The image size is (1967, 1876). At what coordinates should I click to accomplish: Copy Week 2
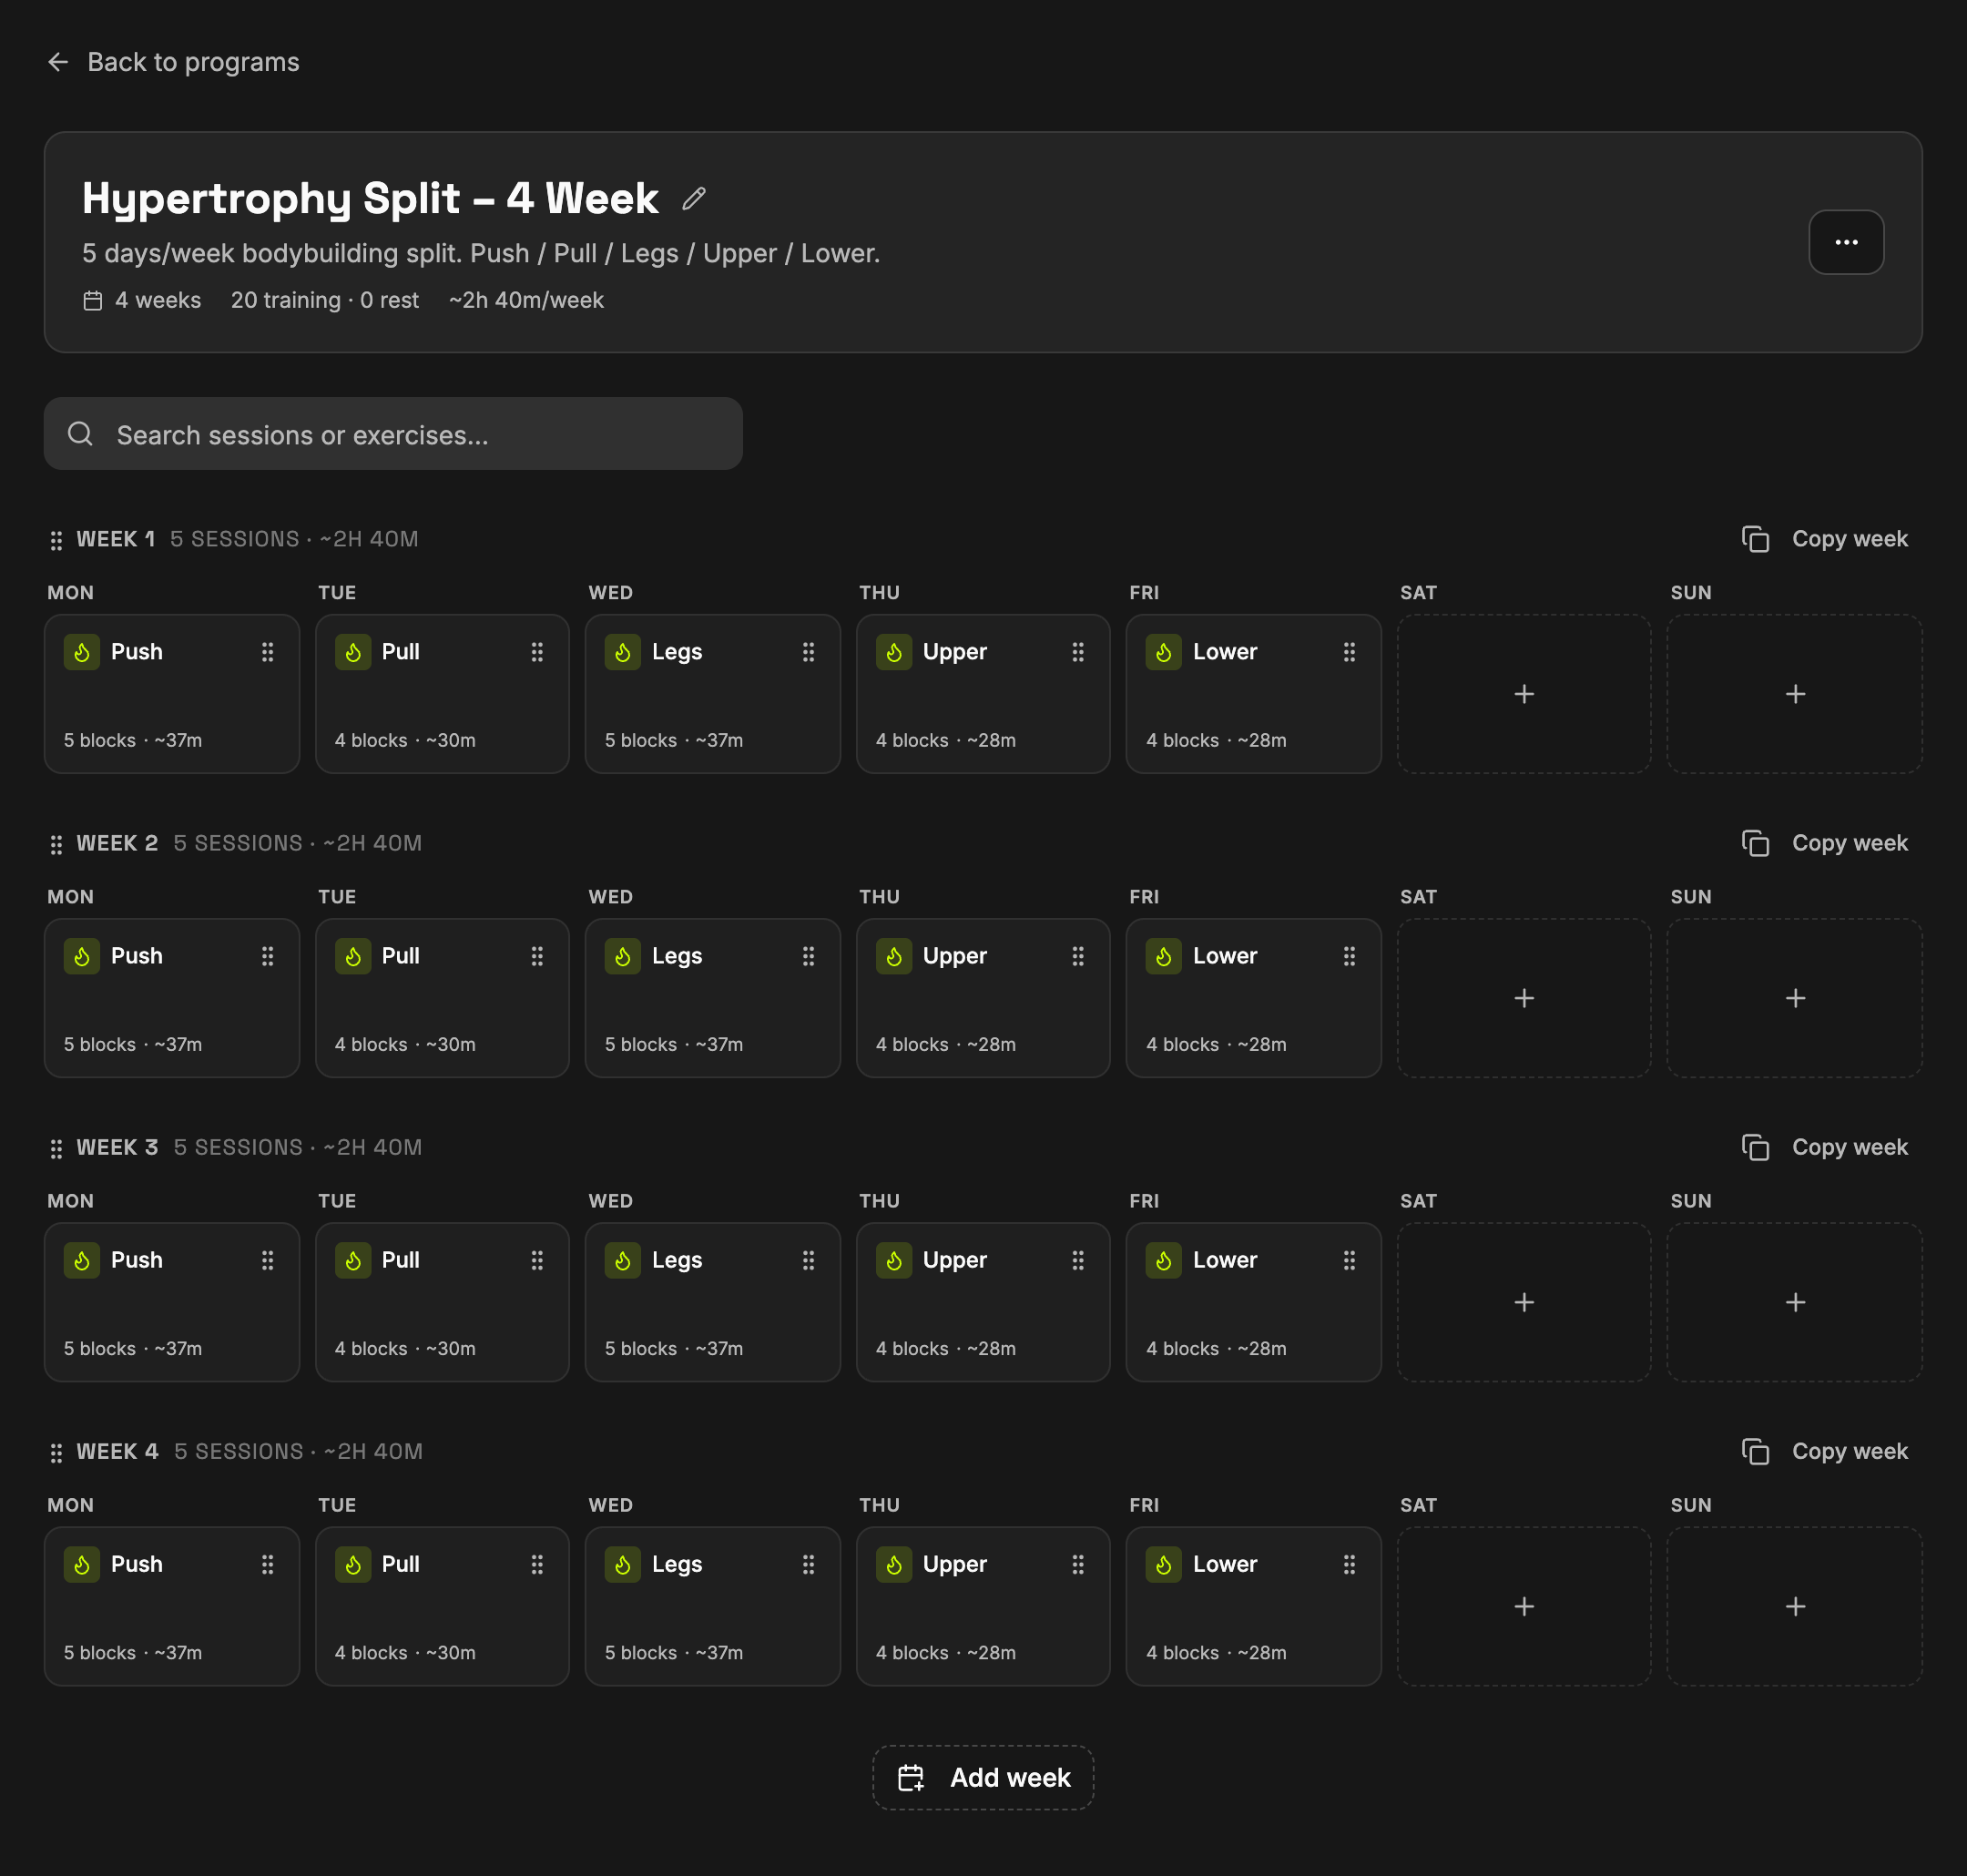coord(1824,843)
